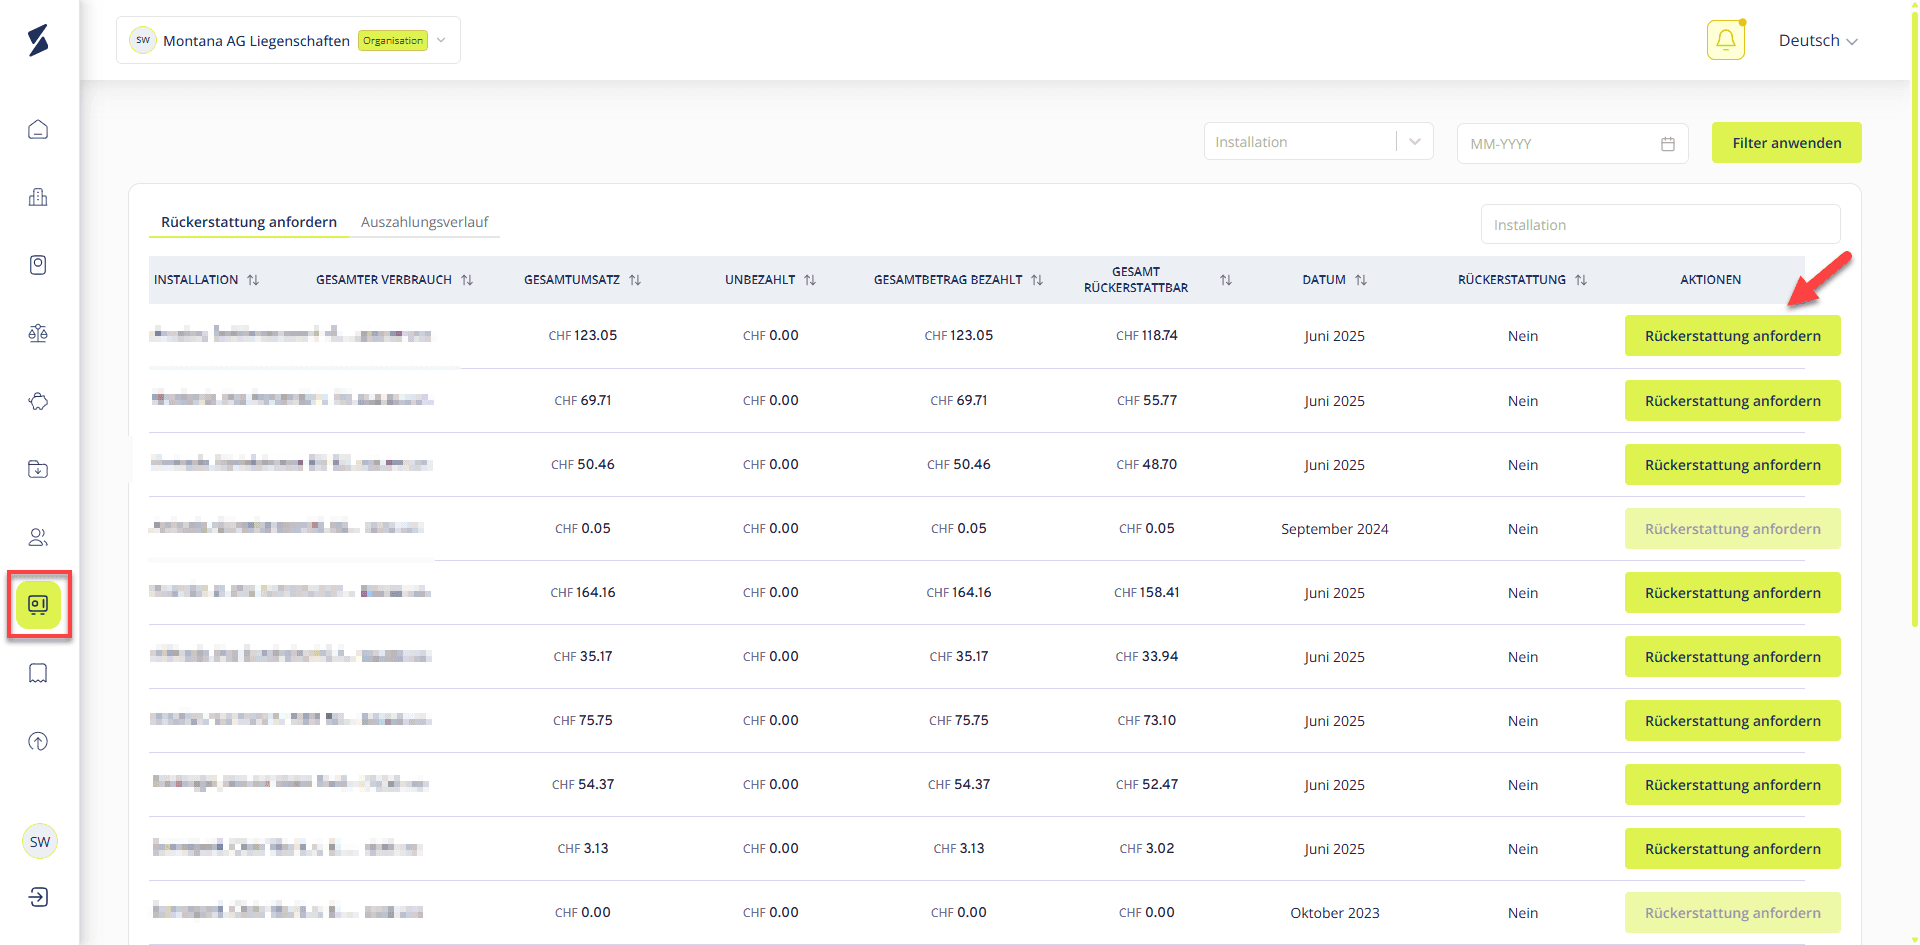Sort by Rückerstattung column
This screenshot has width=1920, height=945.
(x=1581, y=280)
